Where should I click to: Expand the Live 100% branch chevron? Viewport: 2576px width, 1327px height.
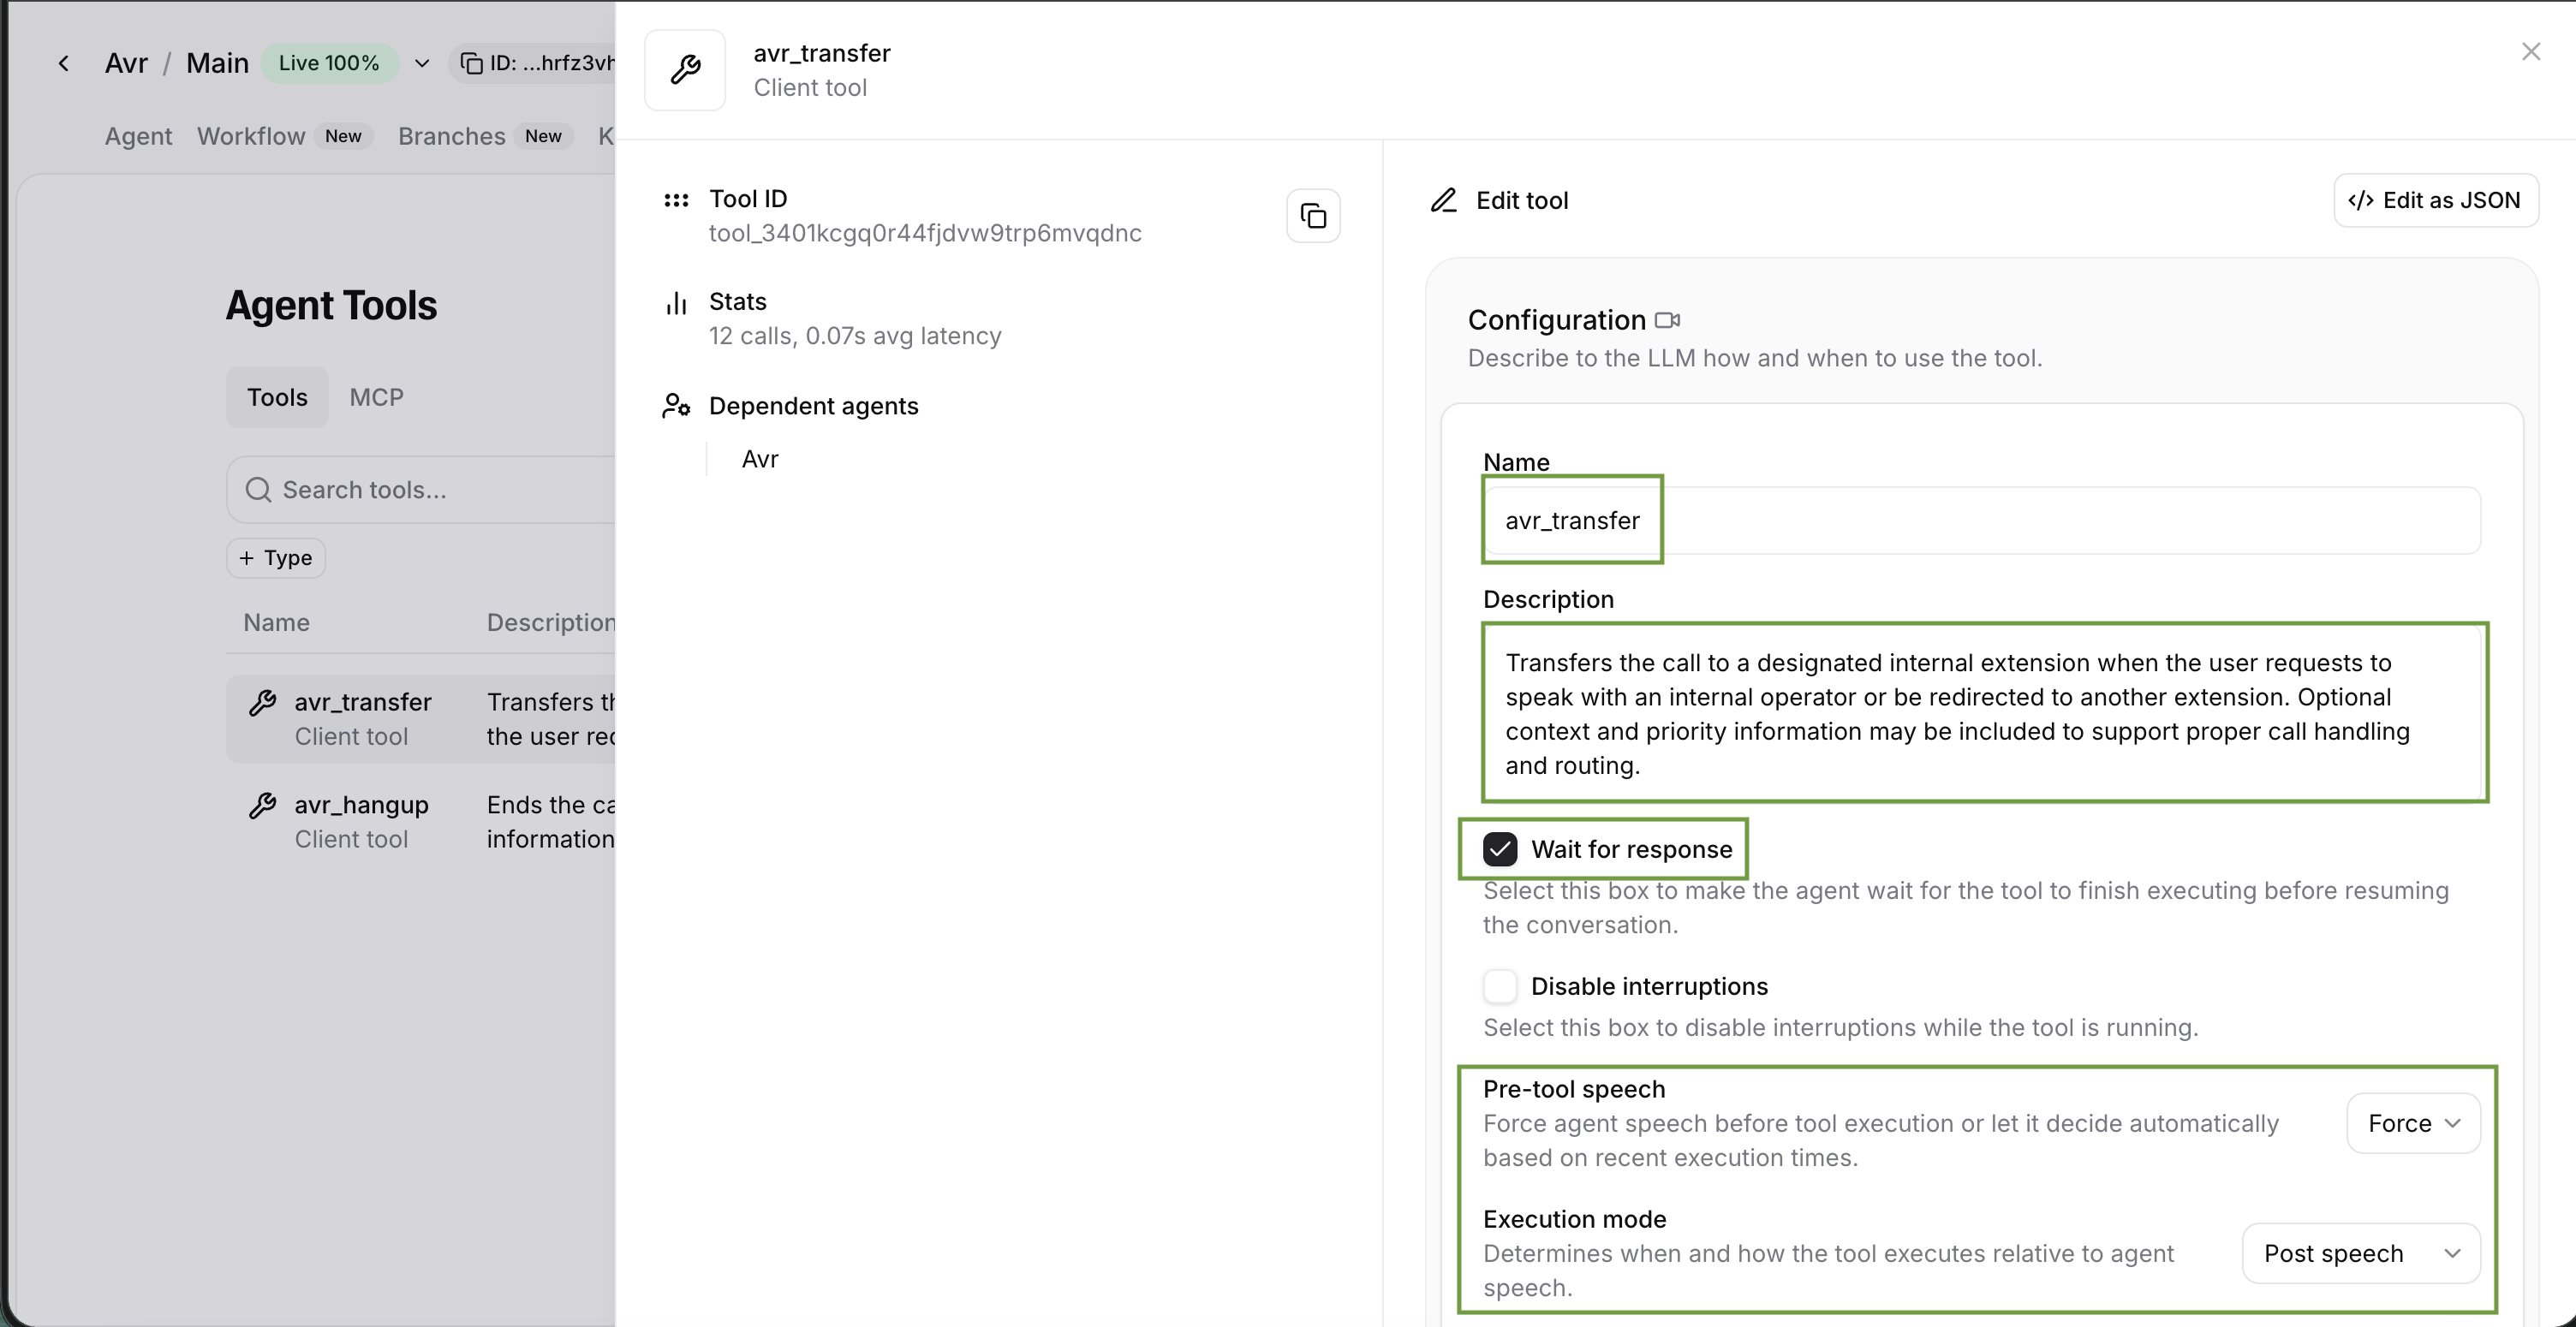(x=422, y=63)
